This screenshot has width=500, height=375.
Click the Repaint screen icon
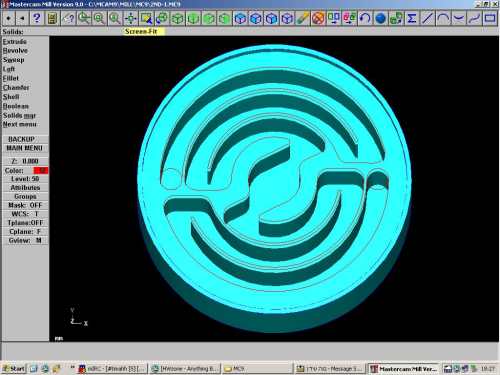pyautogui.click(x=146, y=18)
